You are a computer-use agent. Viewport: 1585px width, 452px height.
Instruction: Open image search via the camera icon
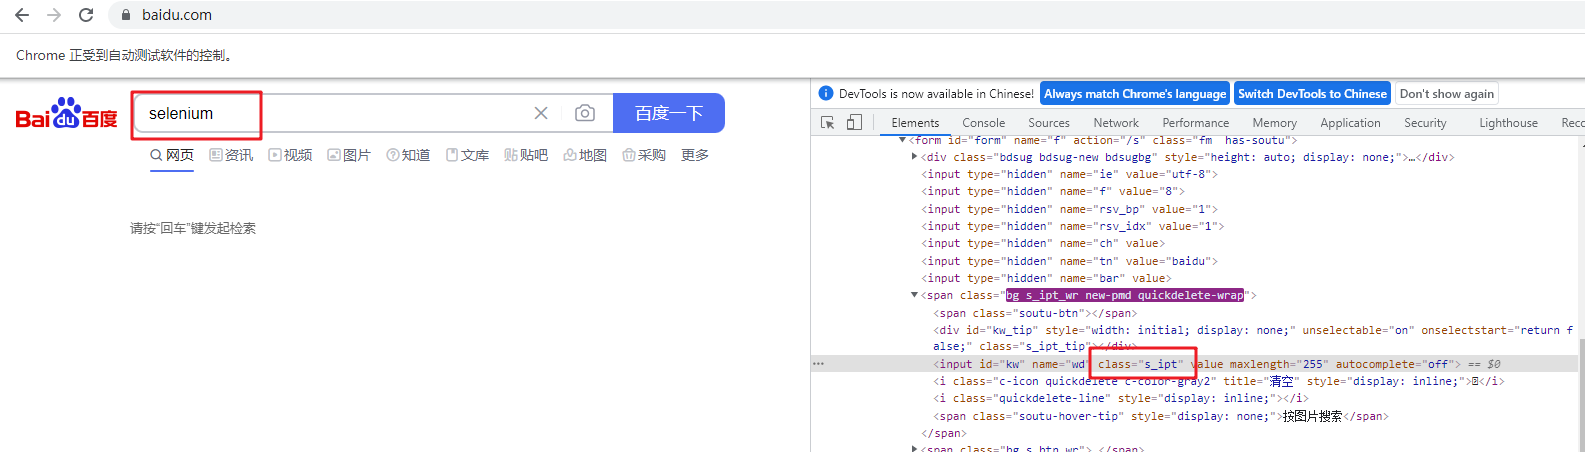click(585, 113)
